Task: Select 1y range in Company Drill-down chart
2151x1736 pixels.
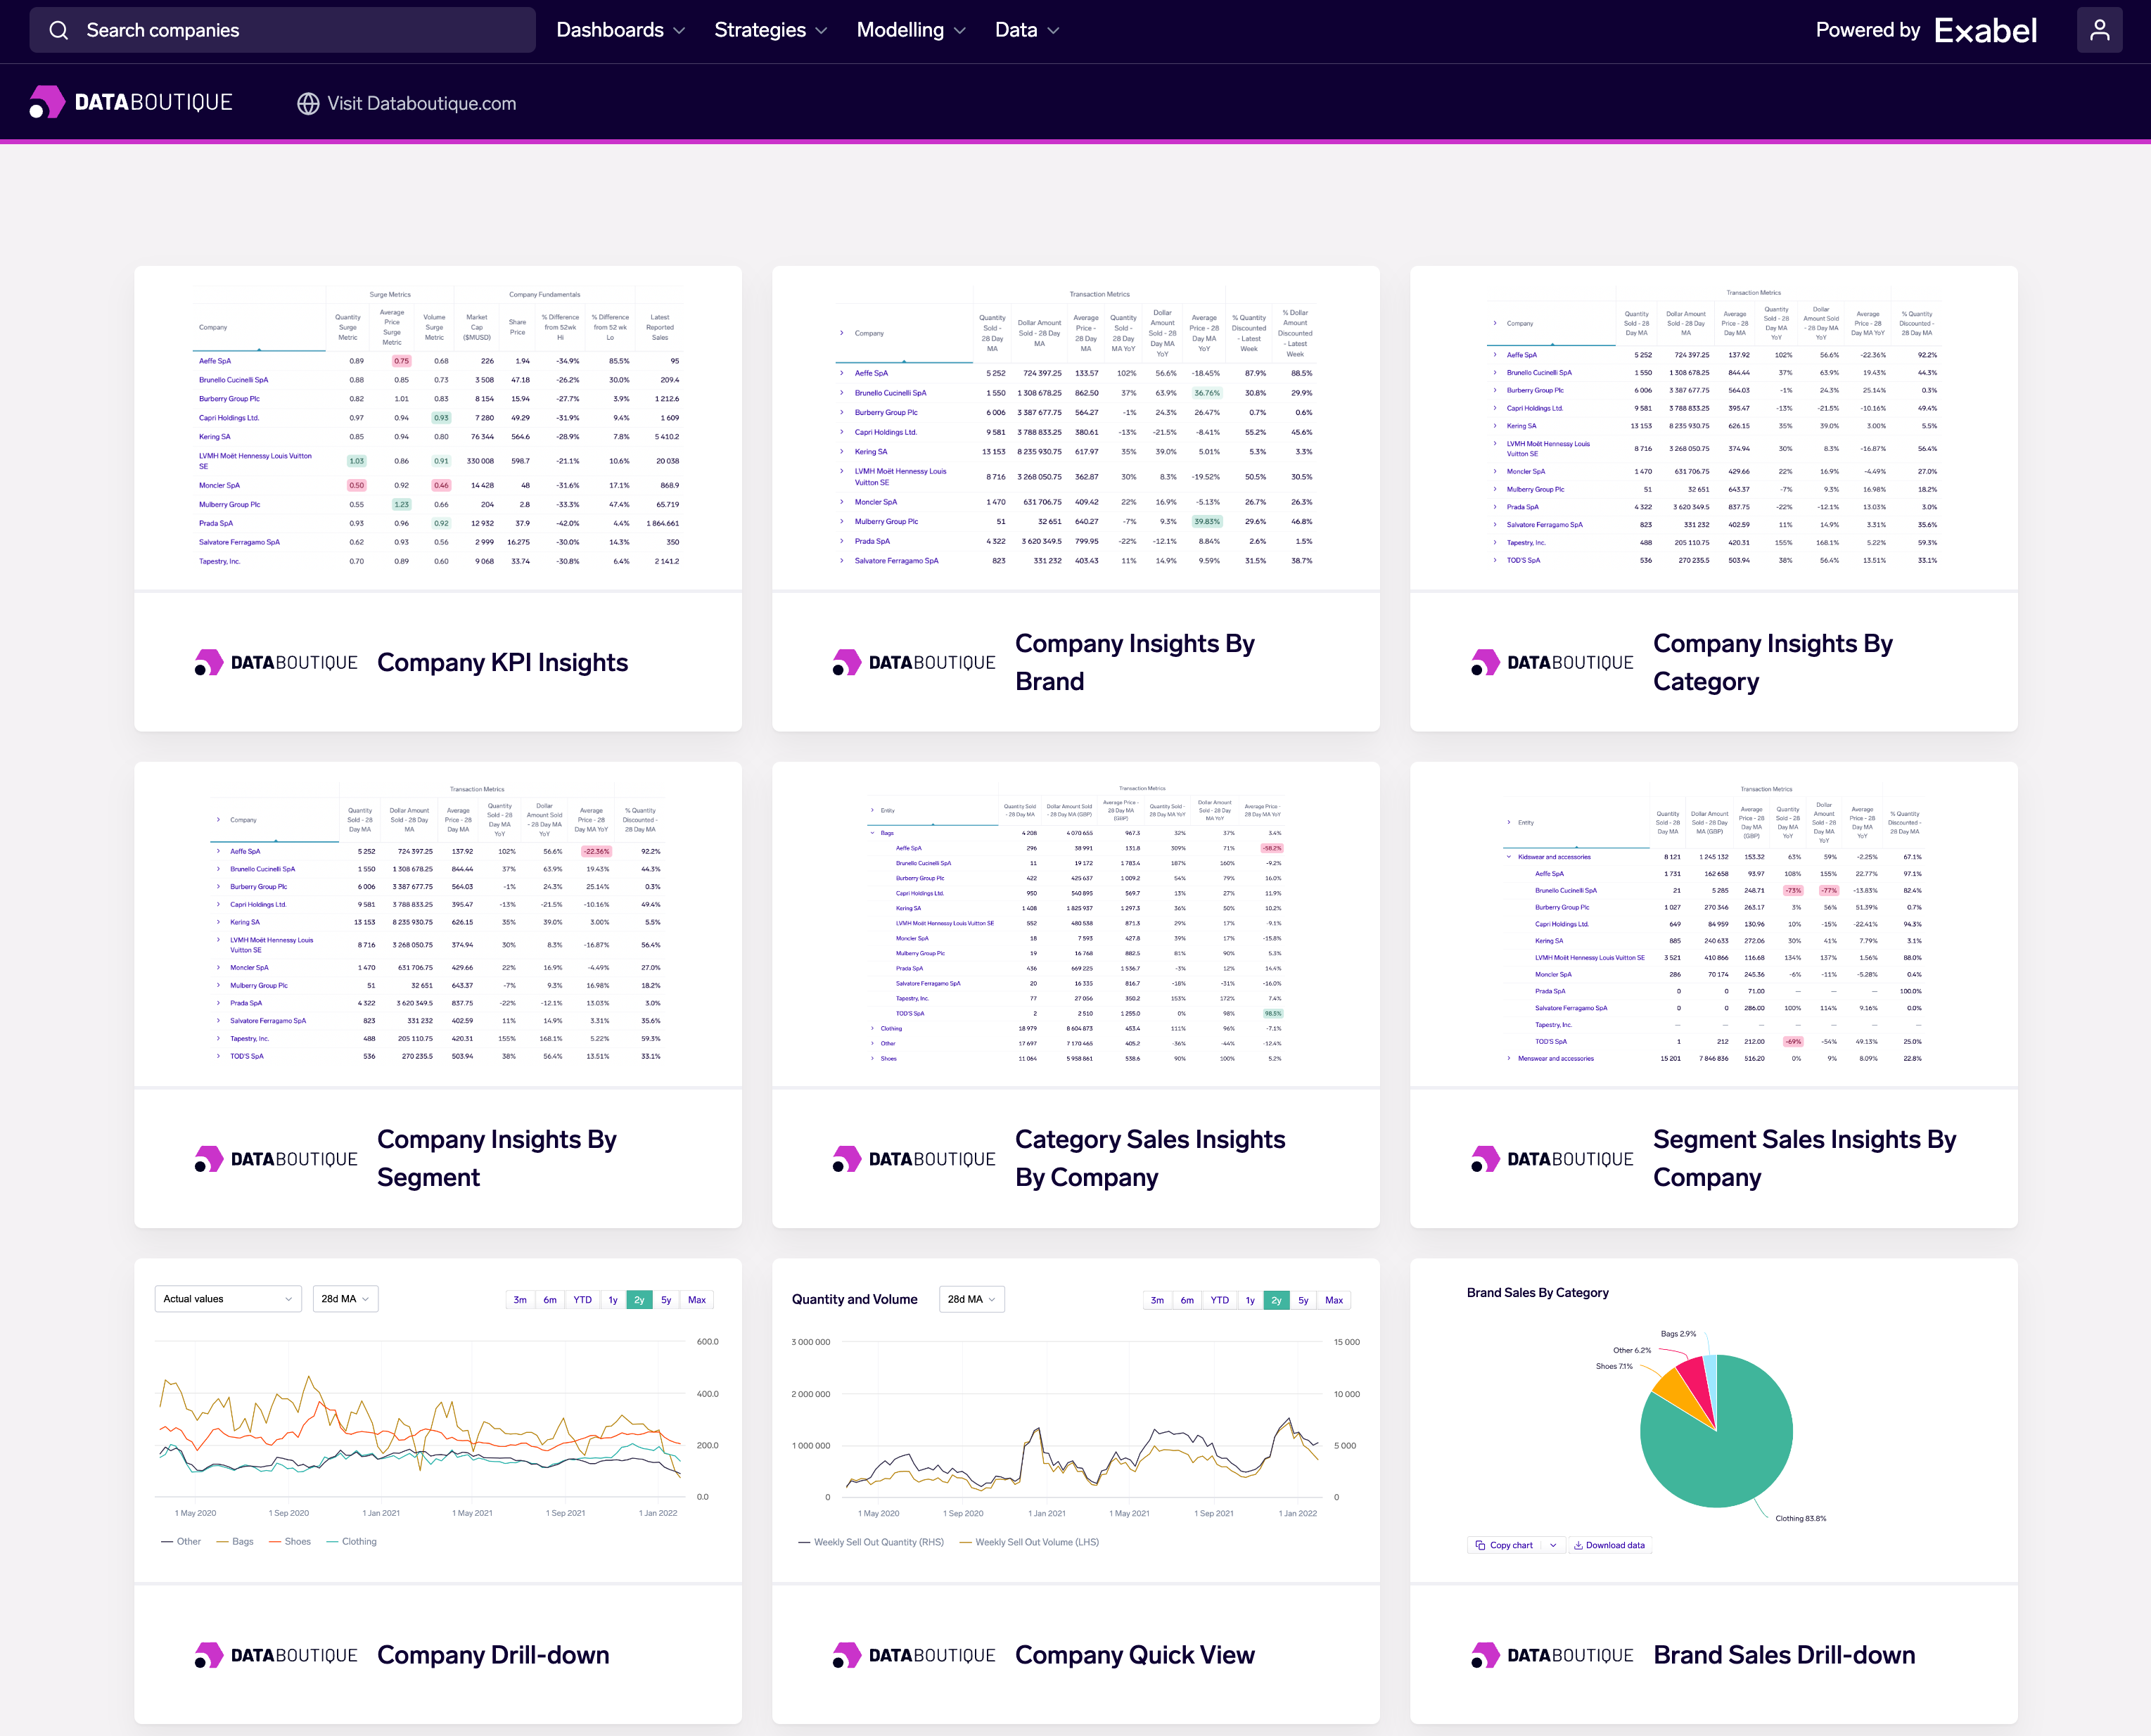Action: 613,1300
